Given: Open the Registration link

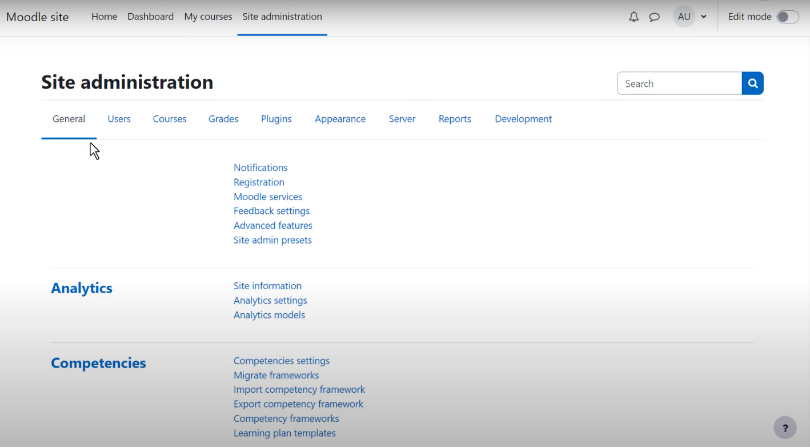Looking at the screenshot, I should coord(259,182).
